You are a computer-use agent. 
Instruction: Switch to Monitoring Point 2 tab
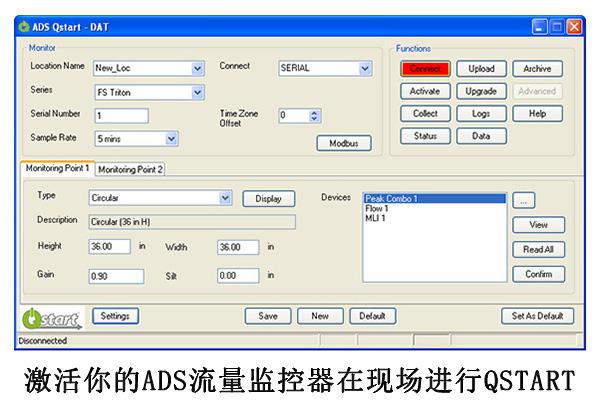[130, 169]
